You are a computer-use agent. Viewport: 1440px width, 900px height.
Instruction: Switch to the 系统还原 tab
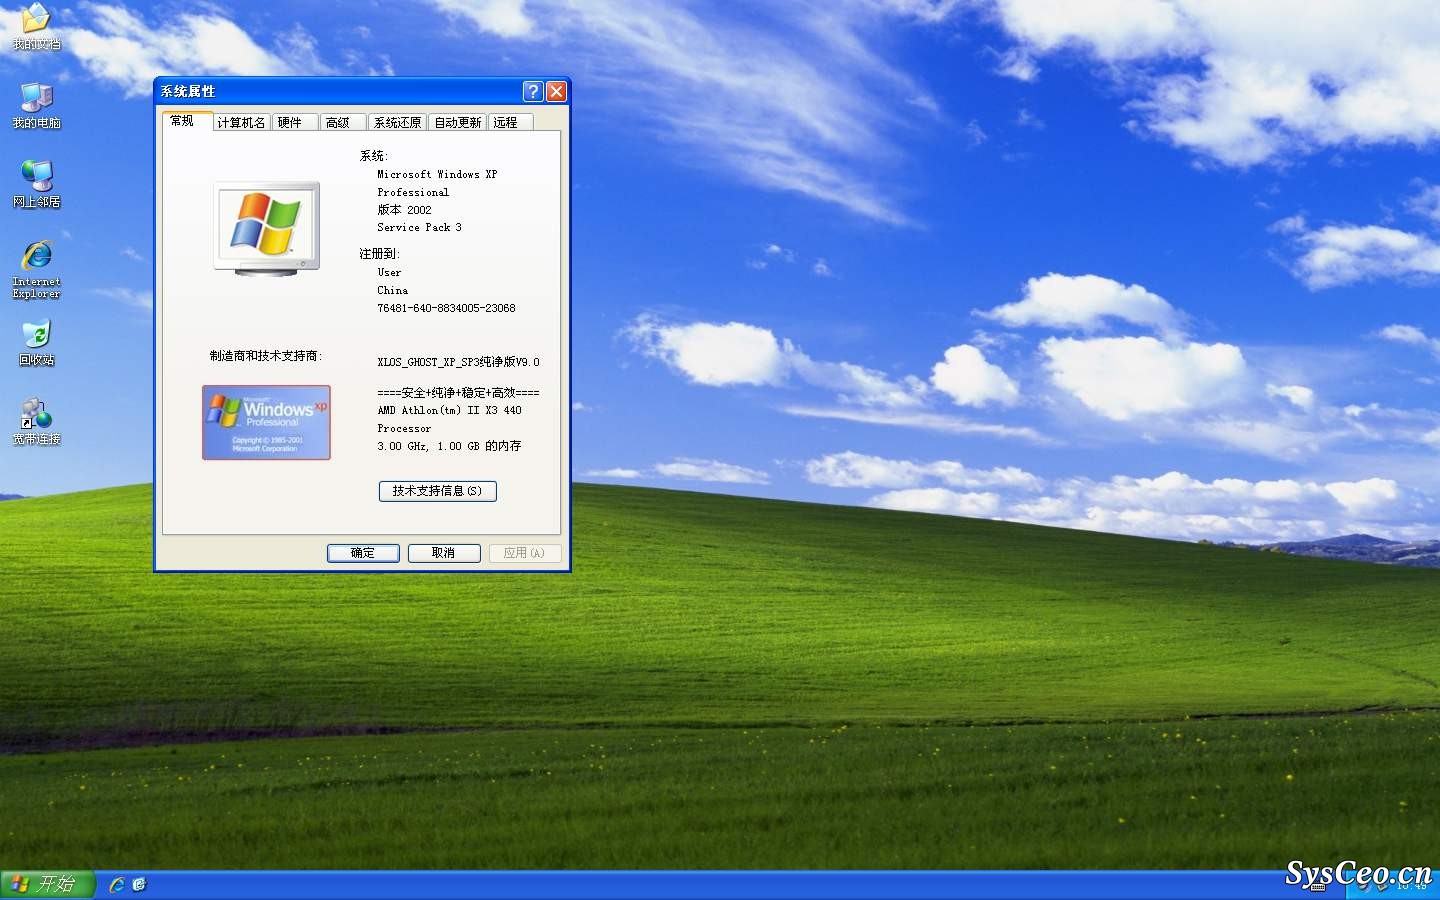(397, 122)
